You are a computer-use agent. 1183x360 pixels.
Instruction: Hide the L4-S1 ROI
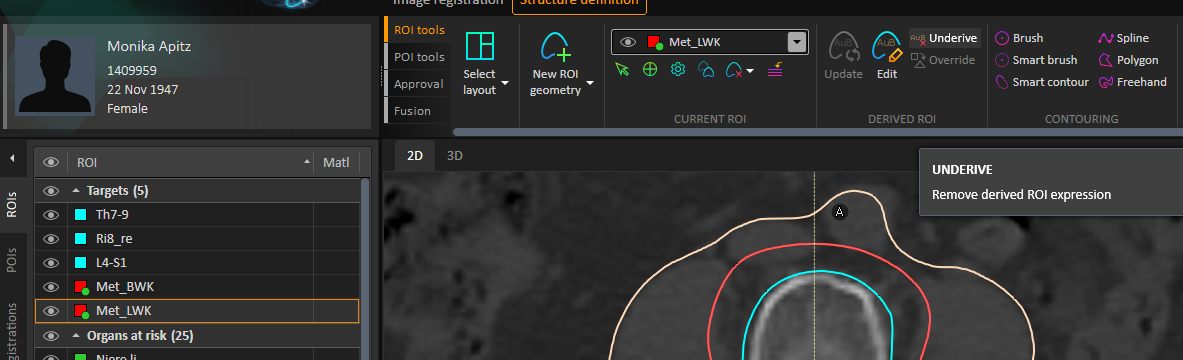tap(51, 263)
